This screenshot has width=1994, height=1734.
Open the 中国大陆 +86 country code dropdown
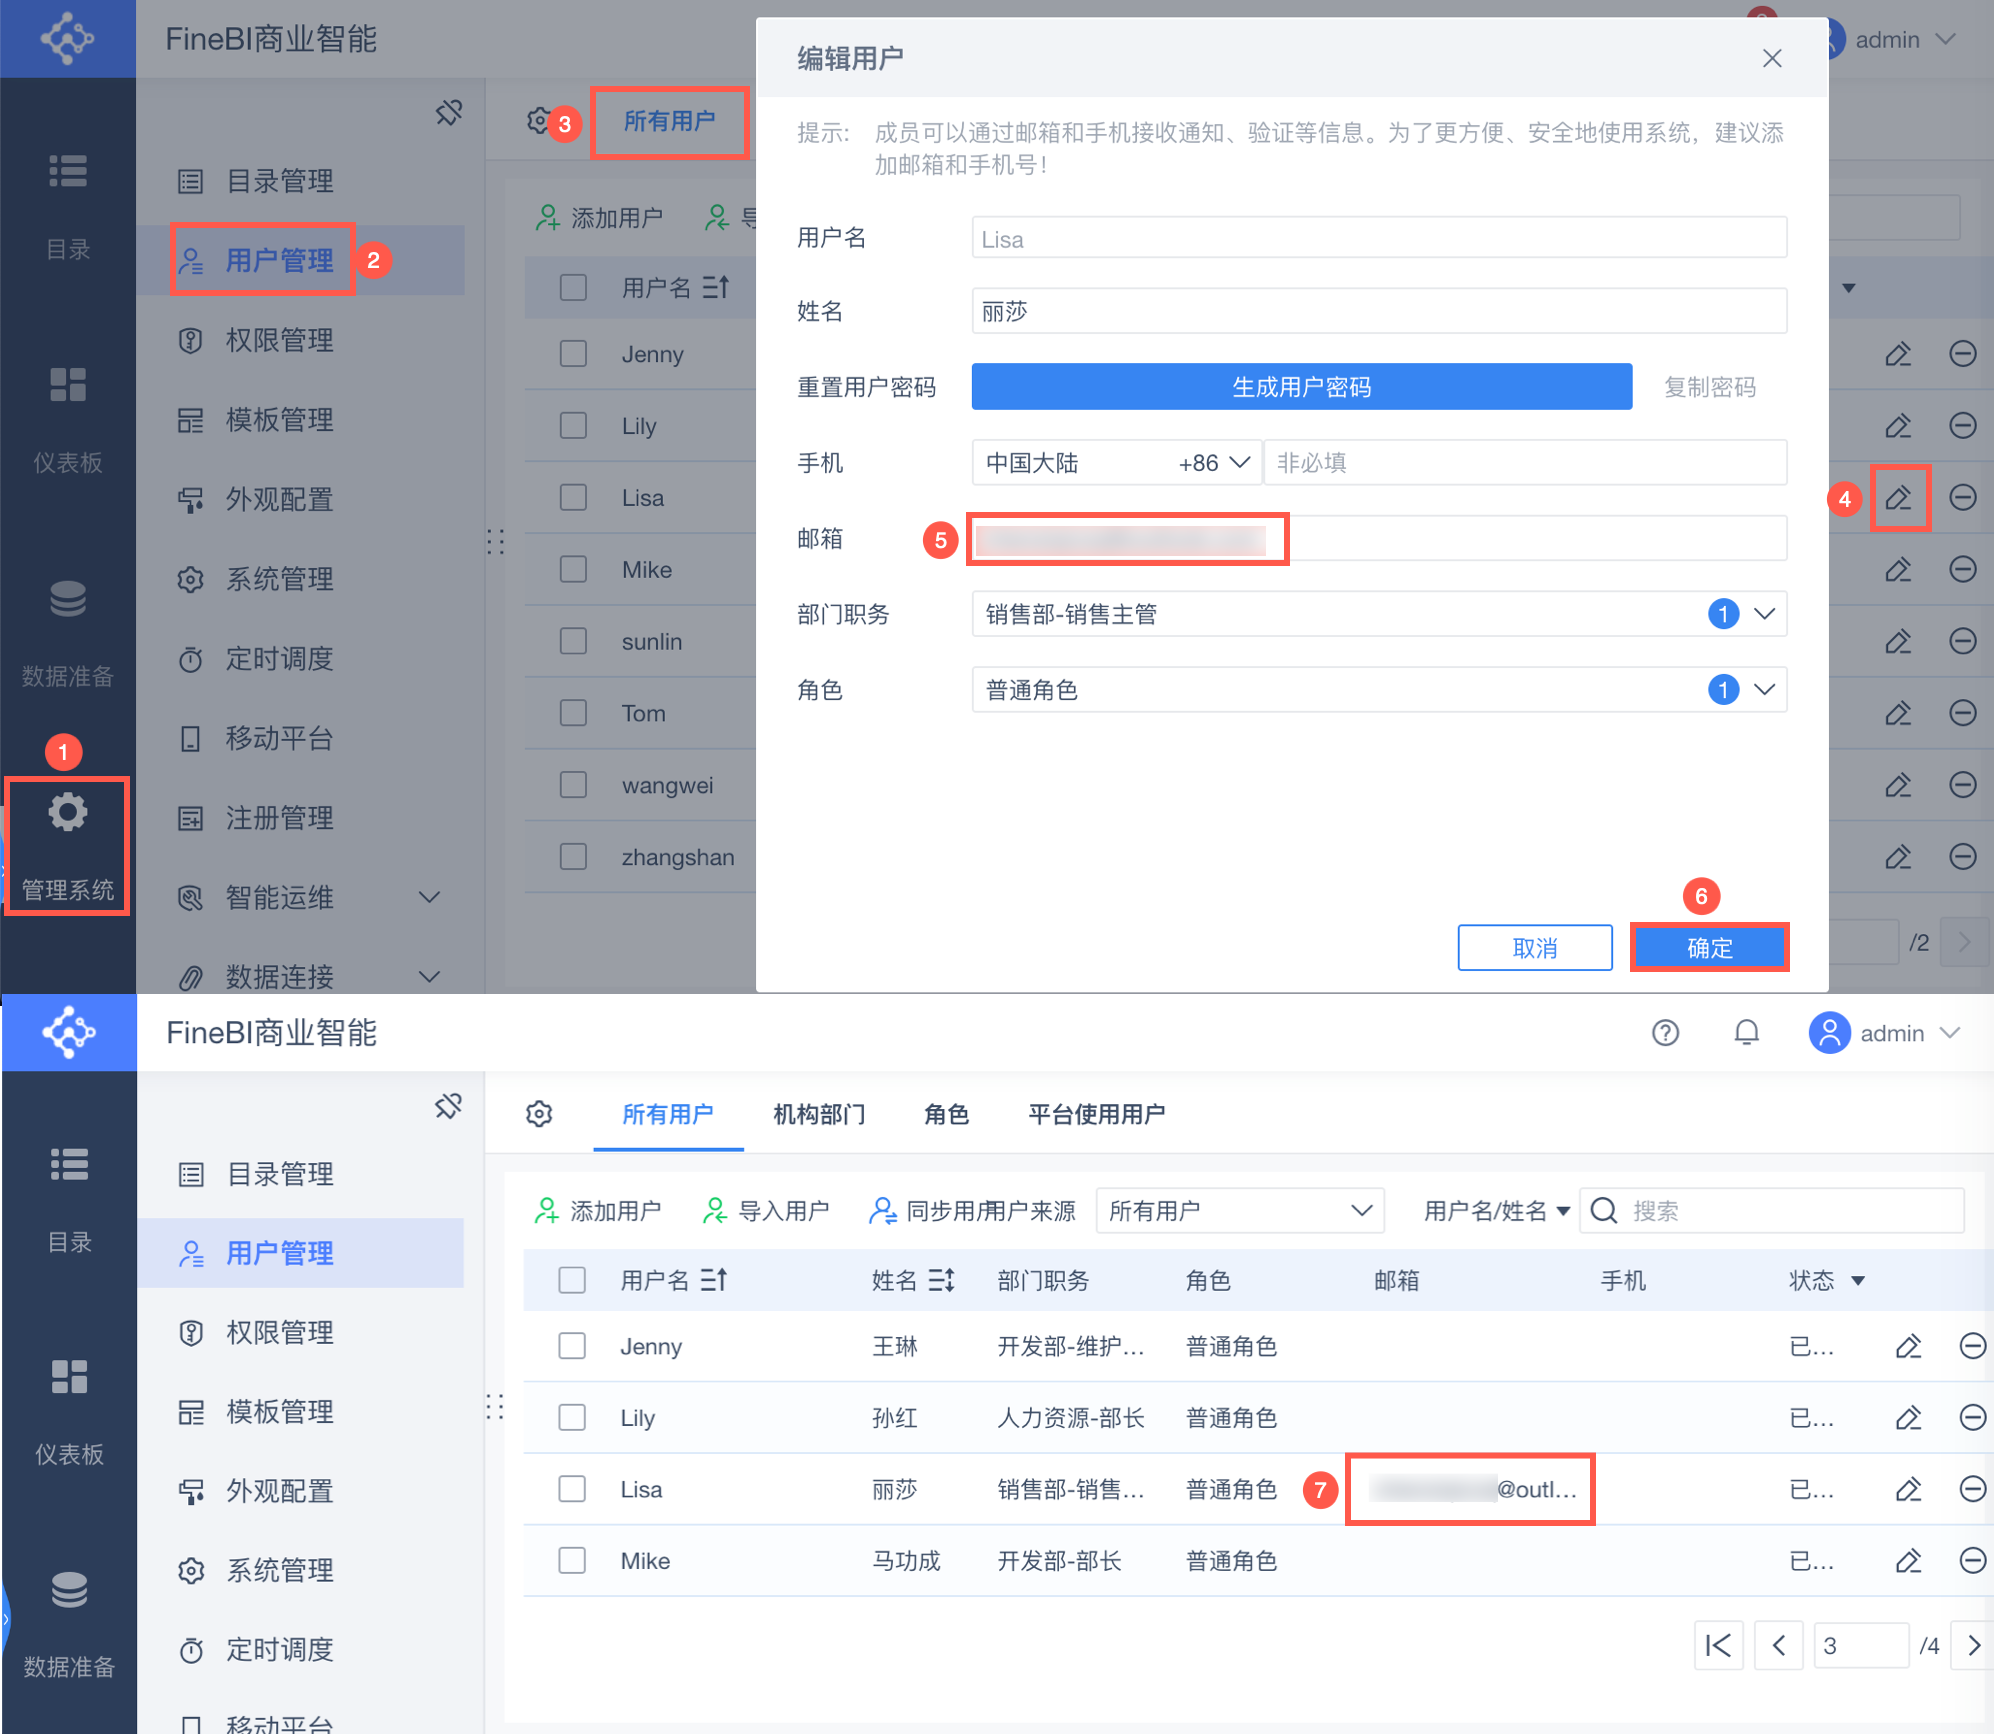click(1116, 463)
